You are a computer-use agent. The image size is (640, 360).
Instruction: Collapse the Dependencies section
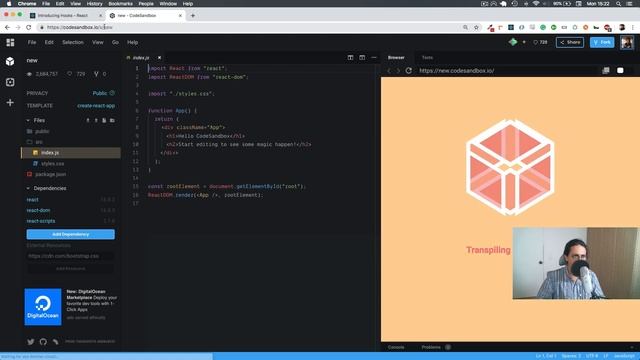pyautogui.click(x=28, y=188)
